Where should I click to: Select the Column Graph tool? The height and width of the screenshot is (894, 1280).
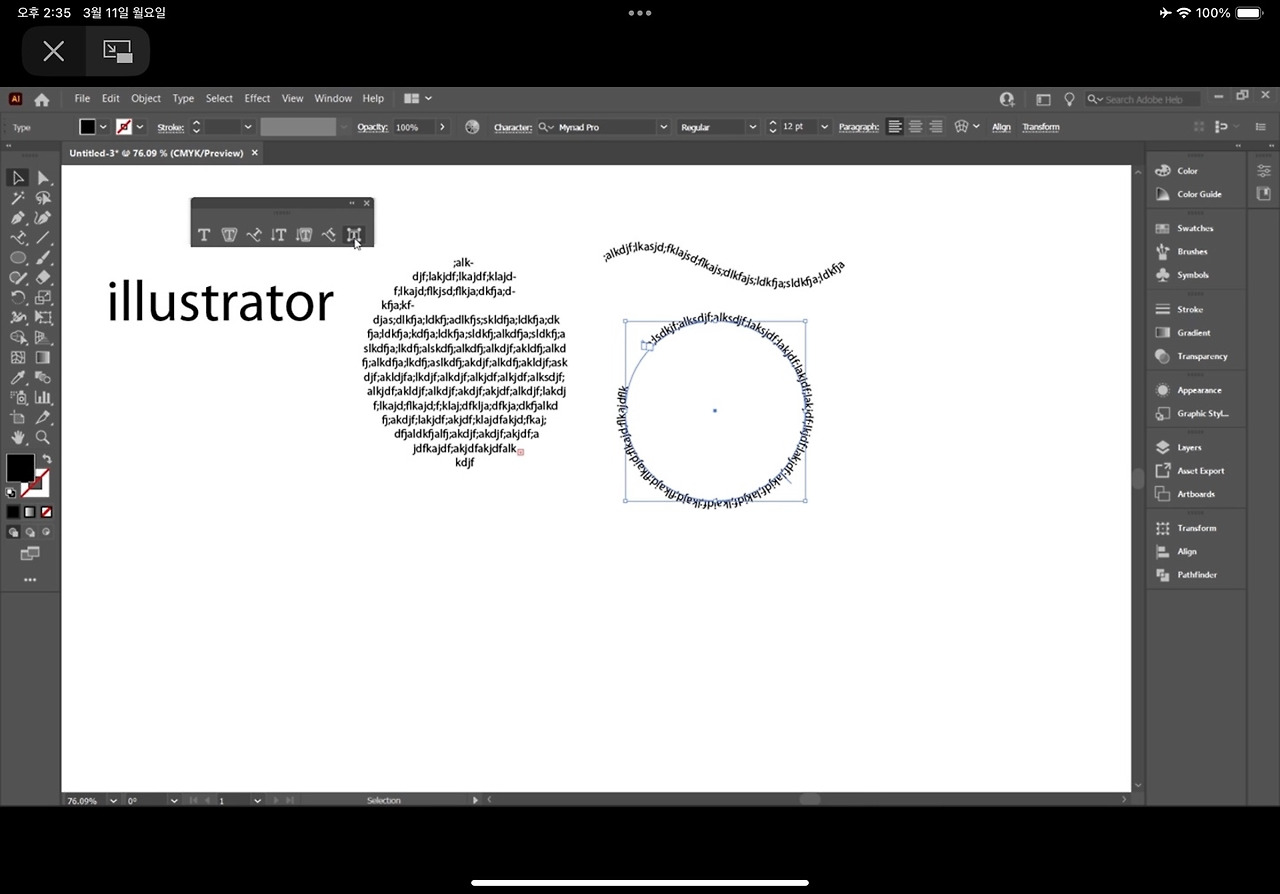pyautogui.click(x=43, y=398)
